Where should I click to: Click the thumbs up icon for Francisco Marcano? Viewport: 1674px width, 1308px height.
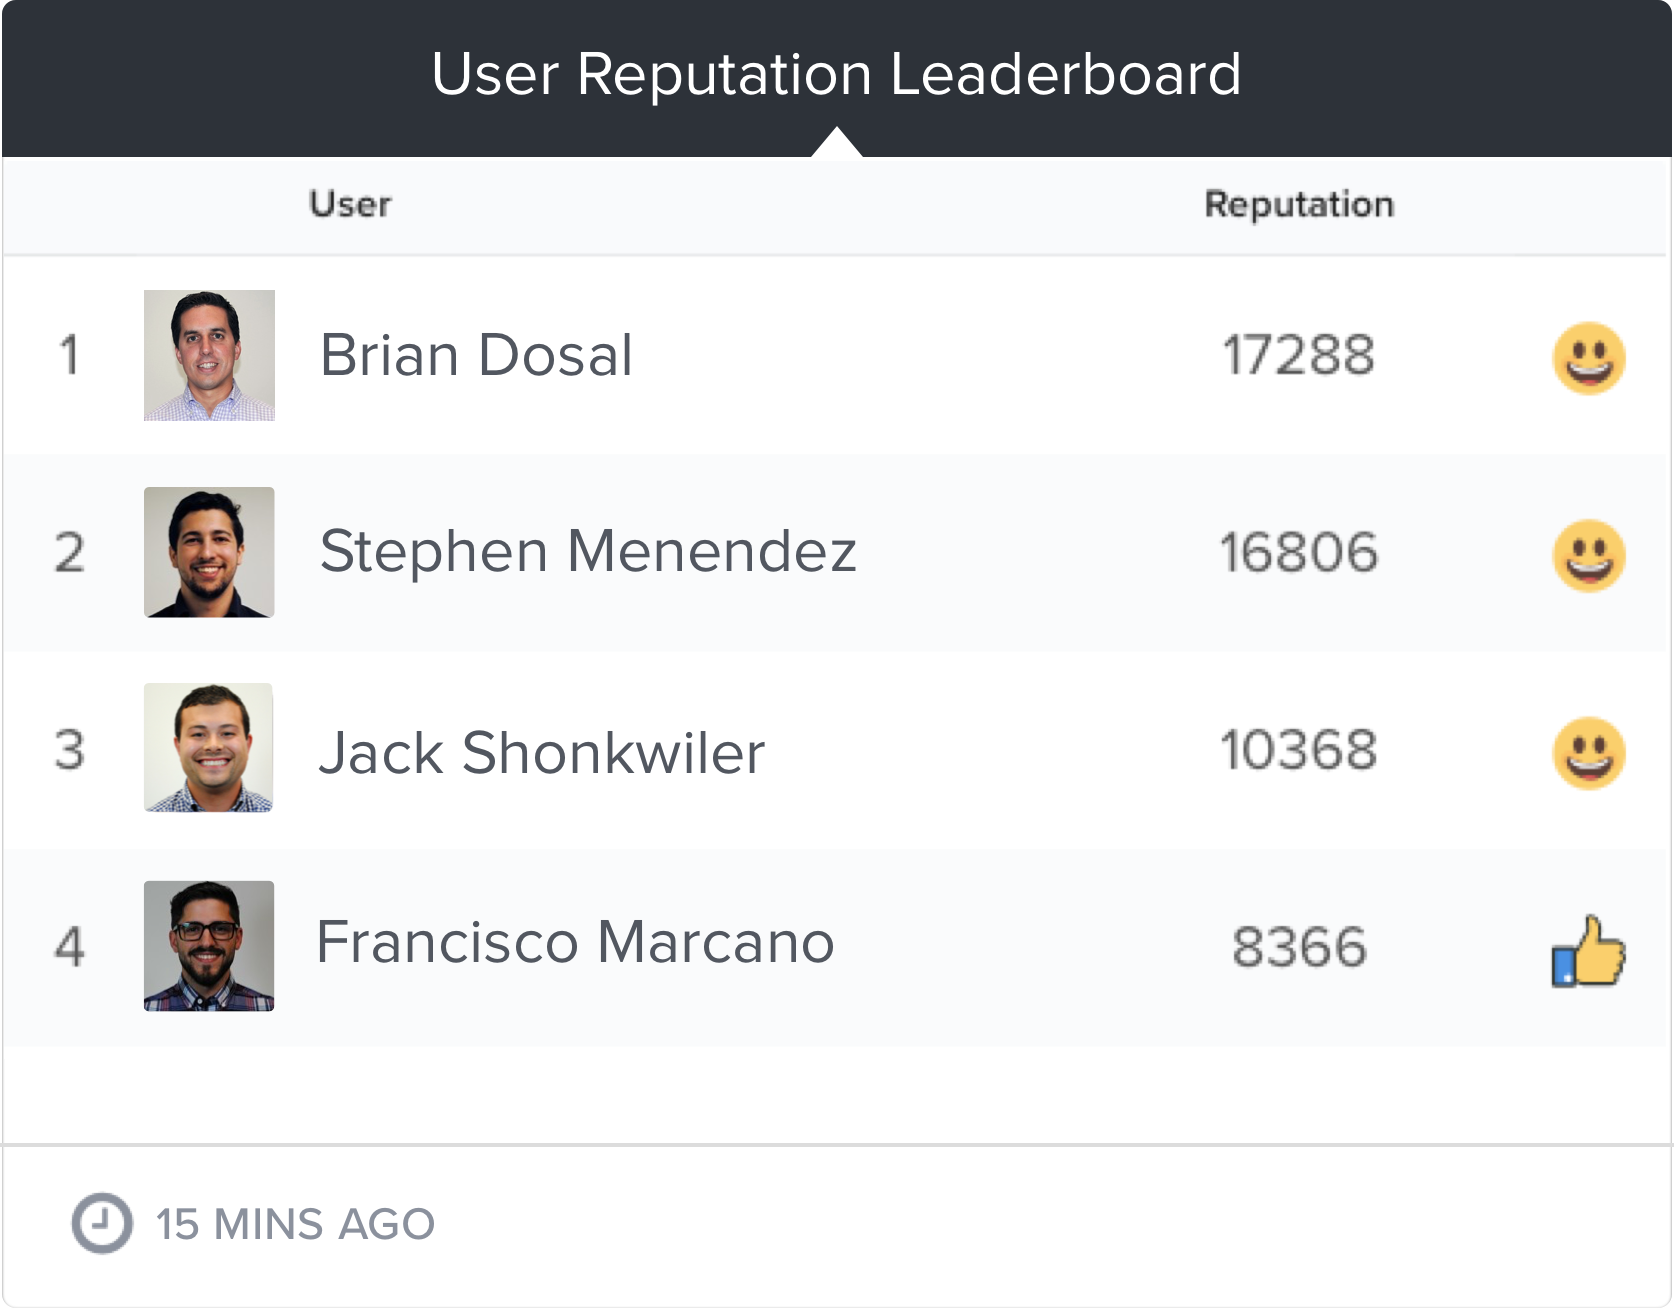[x=1588, y=951]
